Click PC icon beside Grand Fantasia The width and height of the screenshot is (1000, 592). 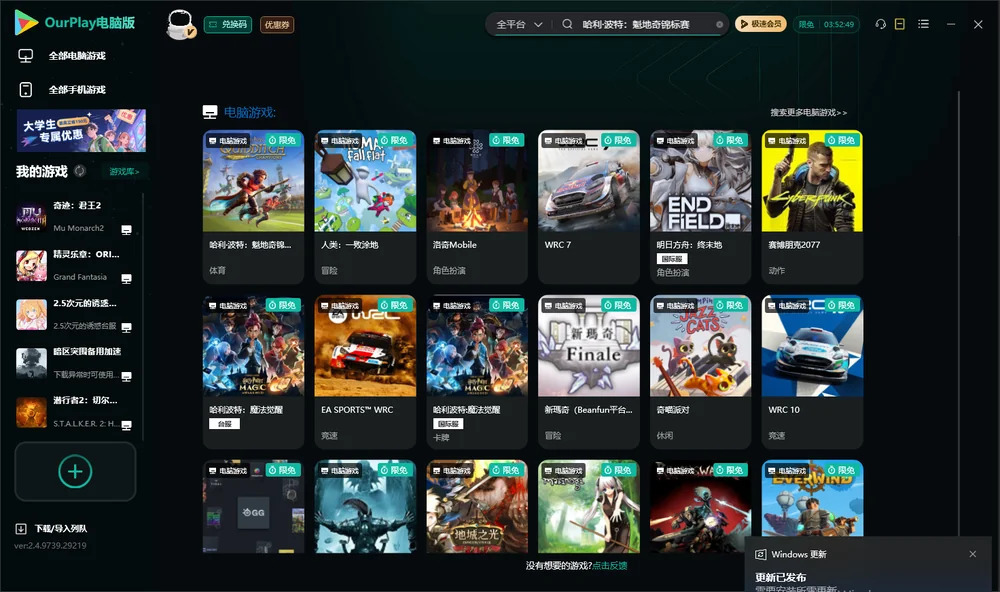point(126,279)
